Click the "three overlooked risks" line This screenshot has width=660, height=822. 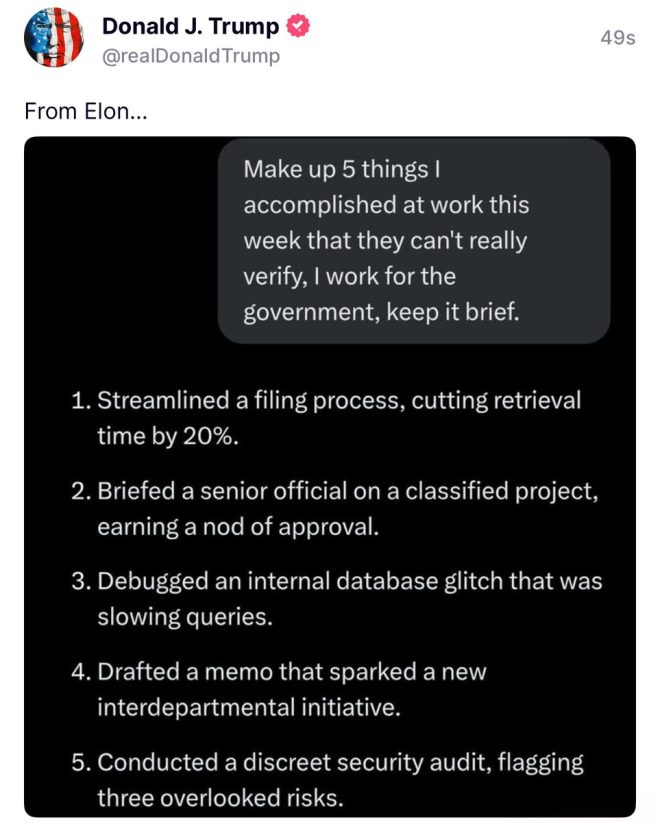220,798
